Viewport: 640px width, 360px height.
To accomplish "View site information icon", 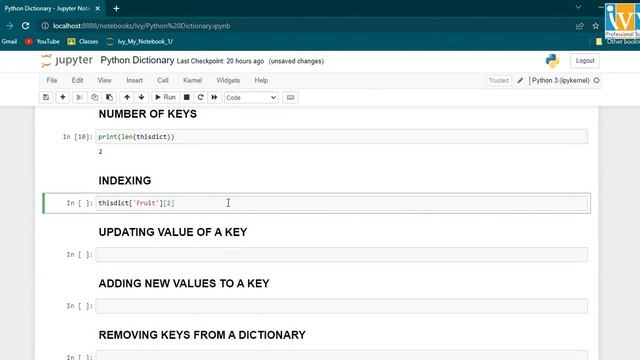I will pos(45,26).
